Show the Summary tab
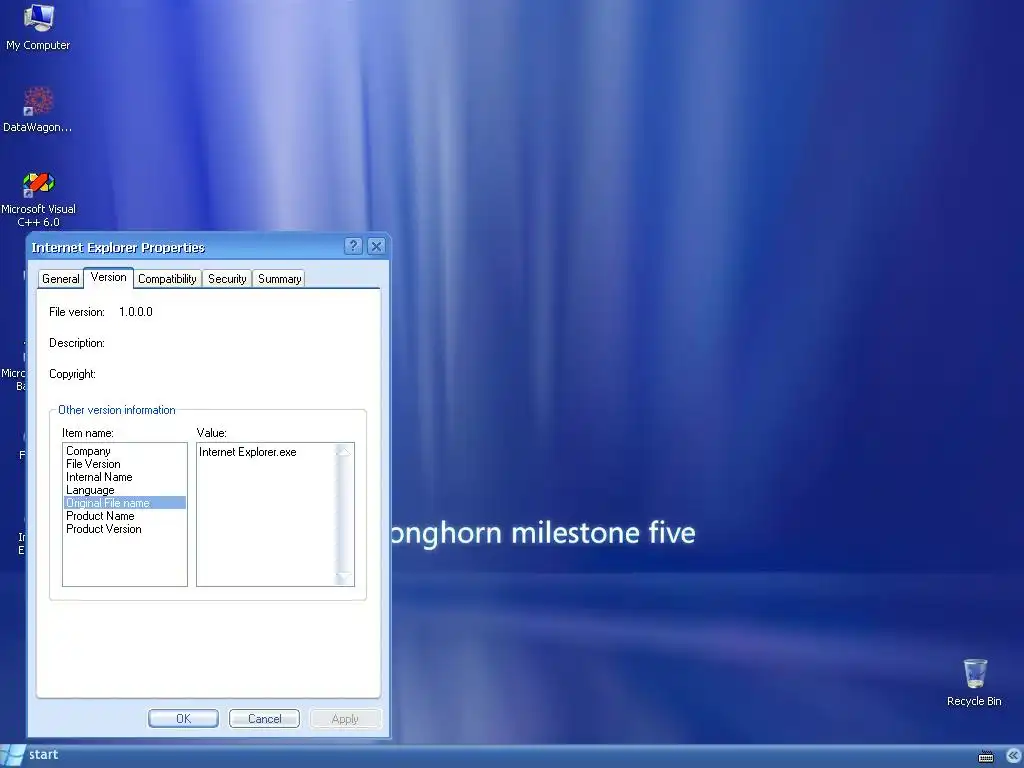The image size is (1024, 768). (x=280, y=279)
